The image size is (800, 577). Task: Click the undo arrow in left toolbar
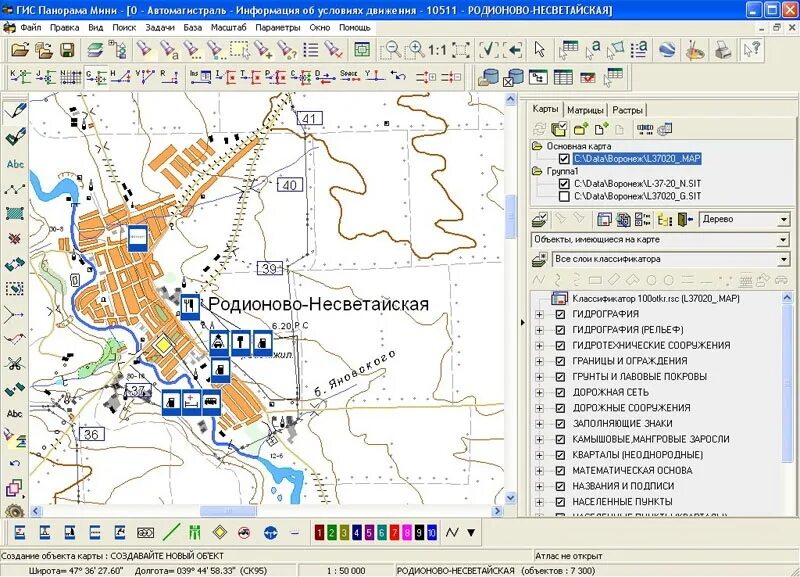15,463
